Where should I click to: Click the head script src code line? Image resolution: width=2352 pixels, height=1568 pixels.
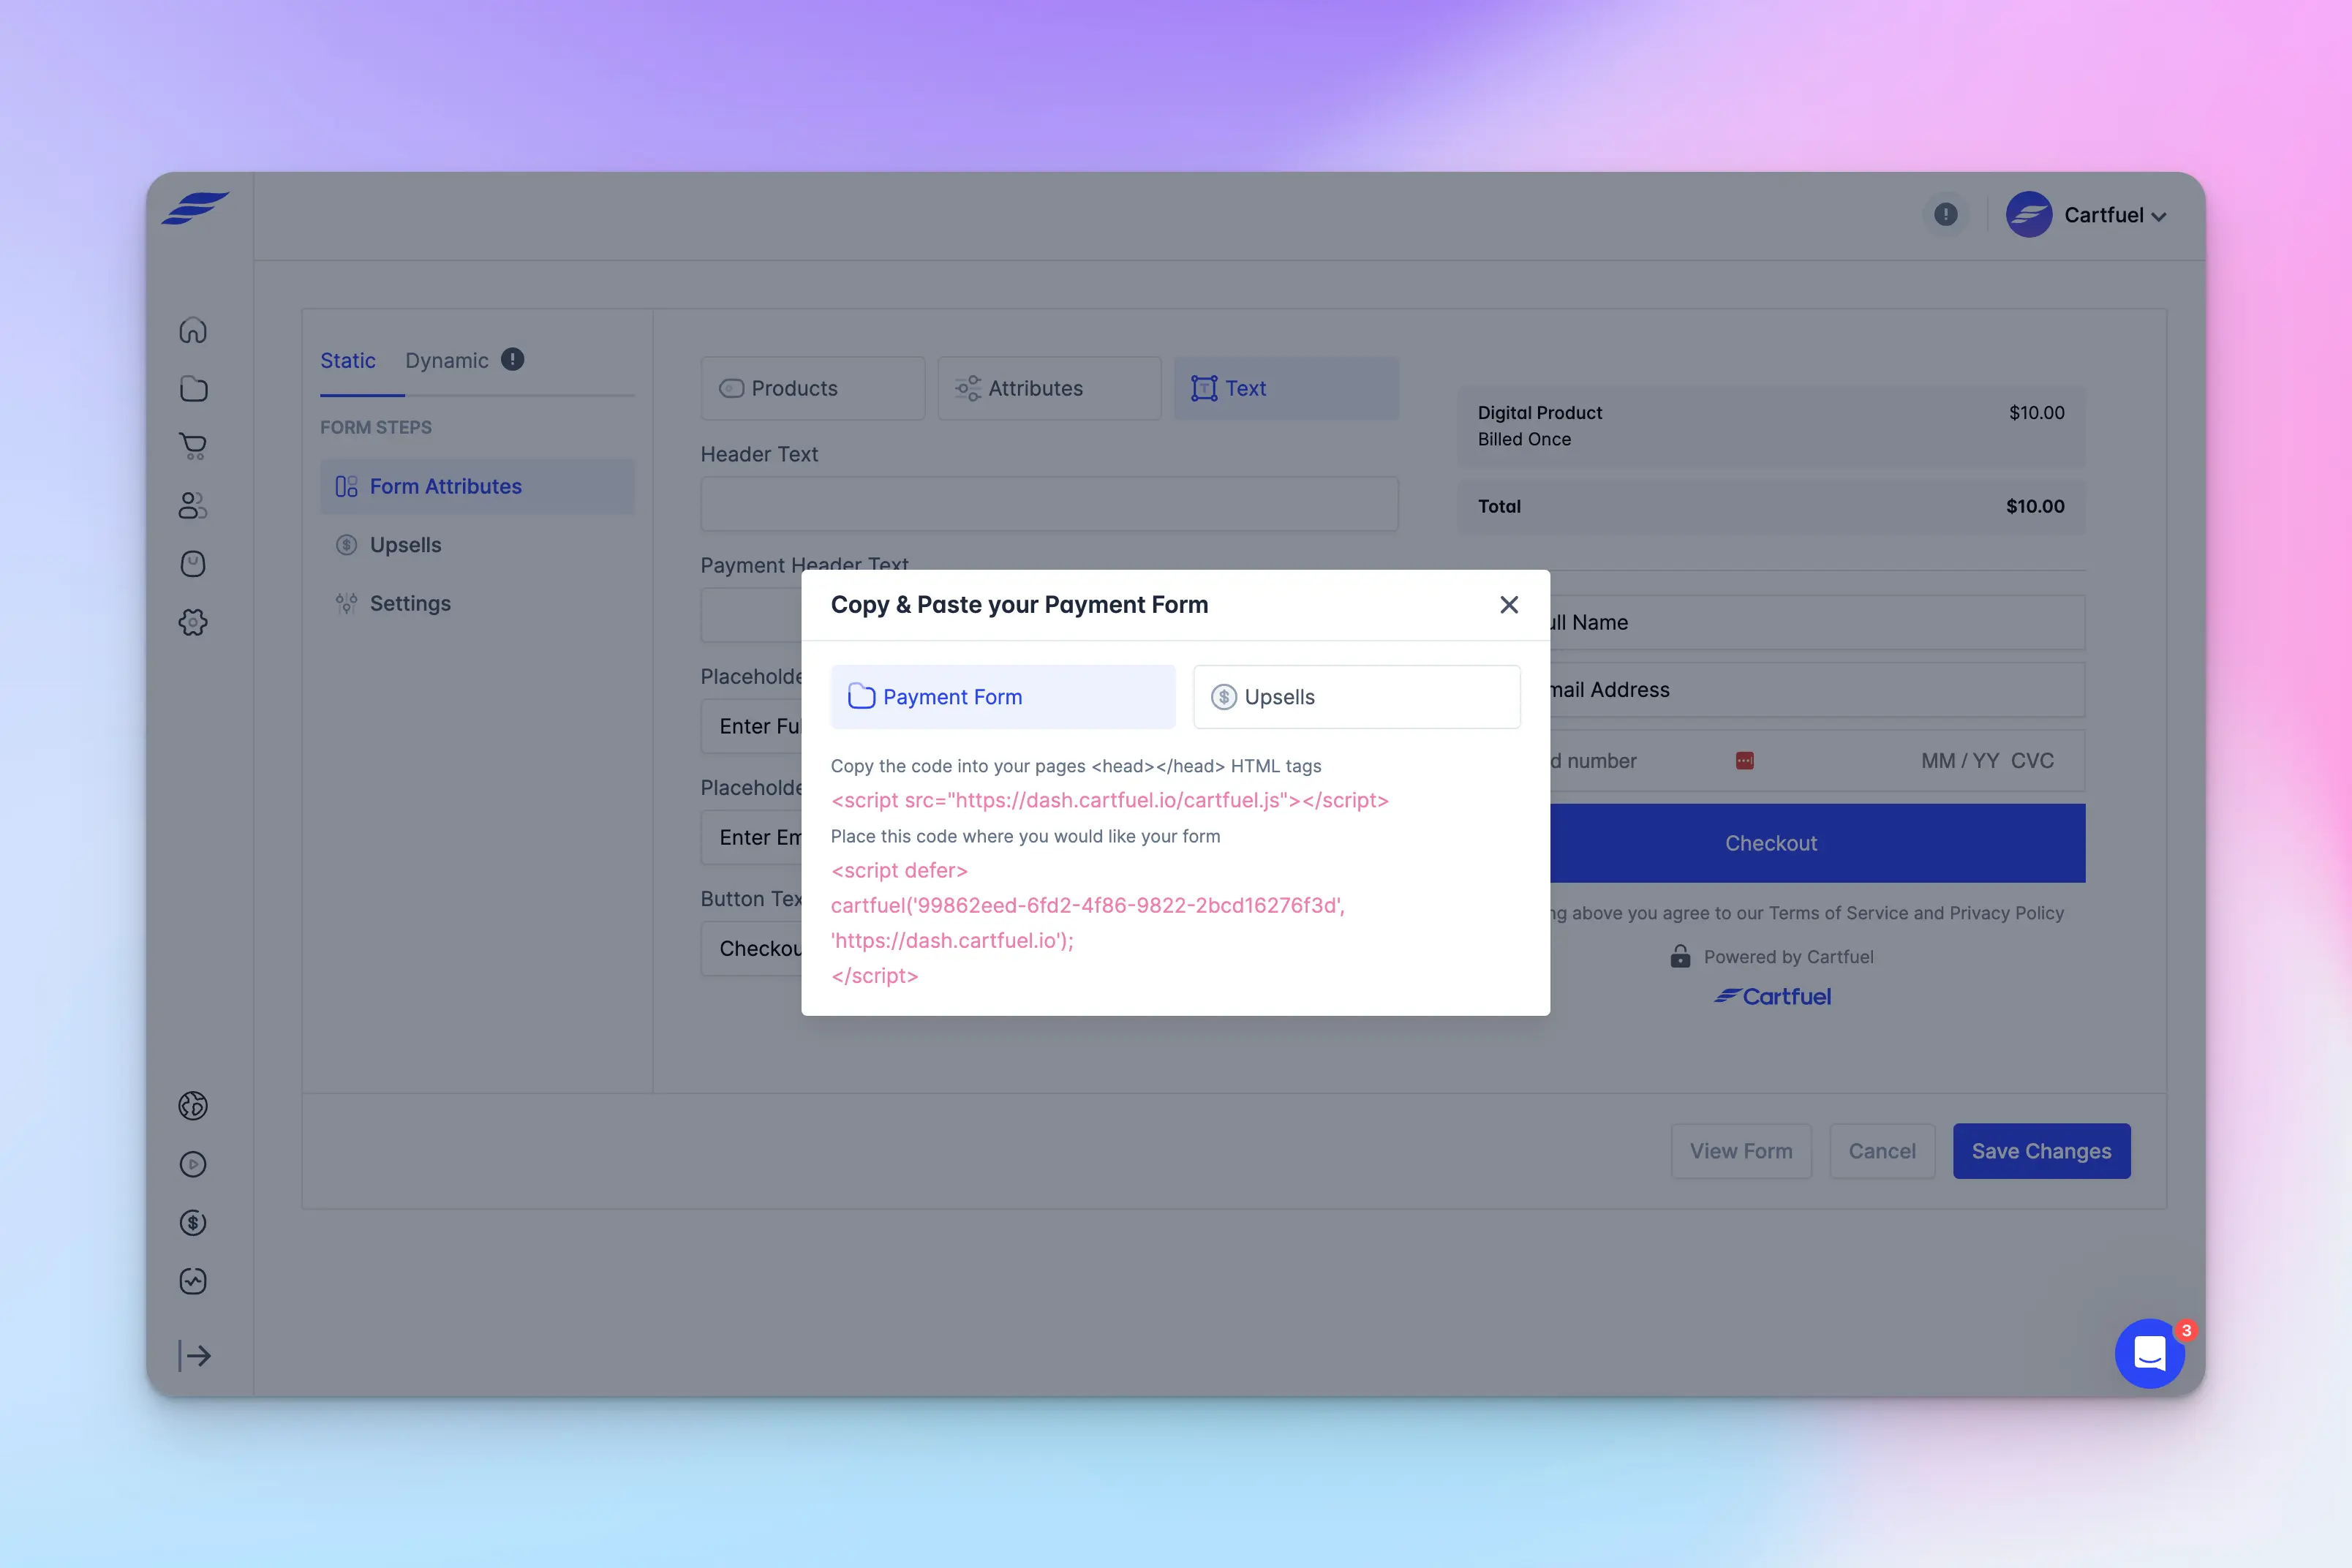click(x=1110, y=800)
